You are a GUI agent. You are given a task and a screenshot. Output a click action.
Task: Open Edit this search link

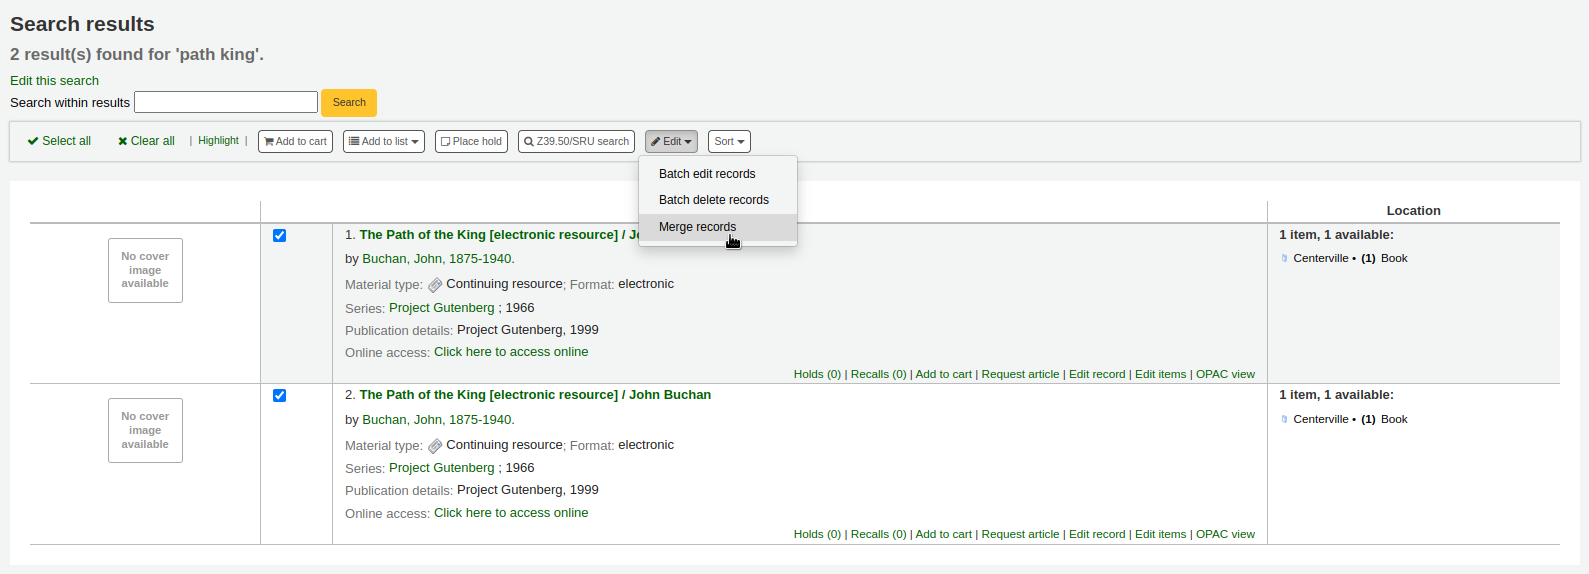coord(54,81)
